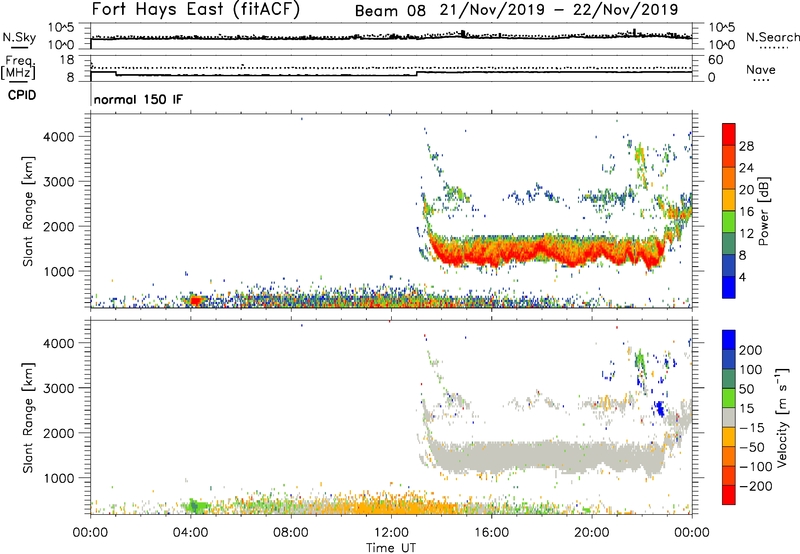Click the Fort Hays East (fitACF) title
Viewport: 800px width, 554px height.
196,9
